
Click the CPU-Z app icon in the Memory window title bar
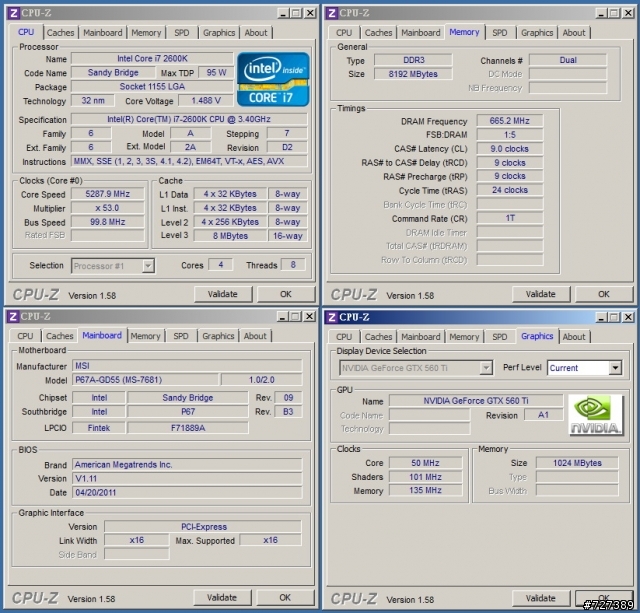[331, 13]
